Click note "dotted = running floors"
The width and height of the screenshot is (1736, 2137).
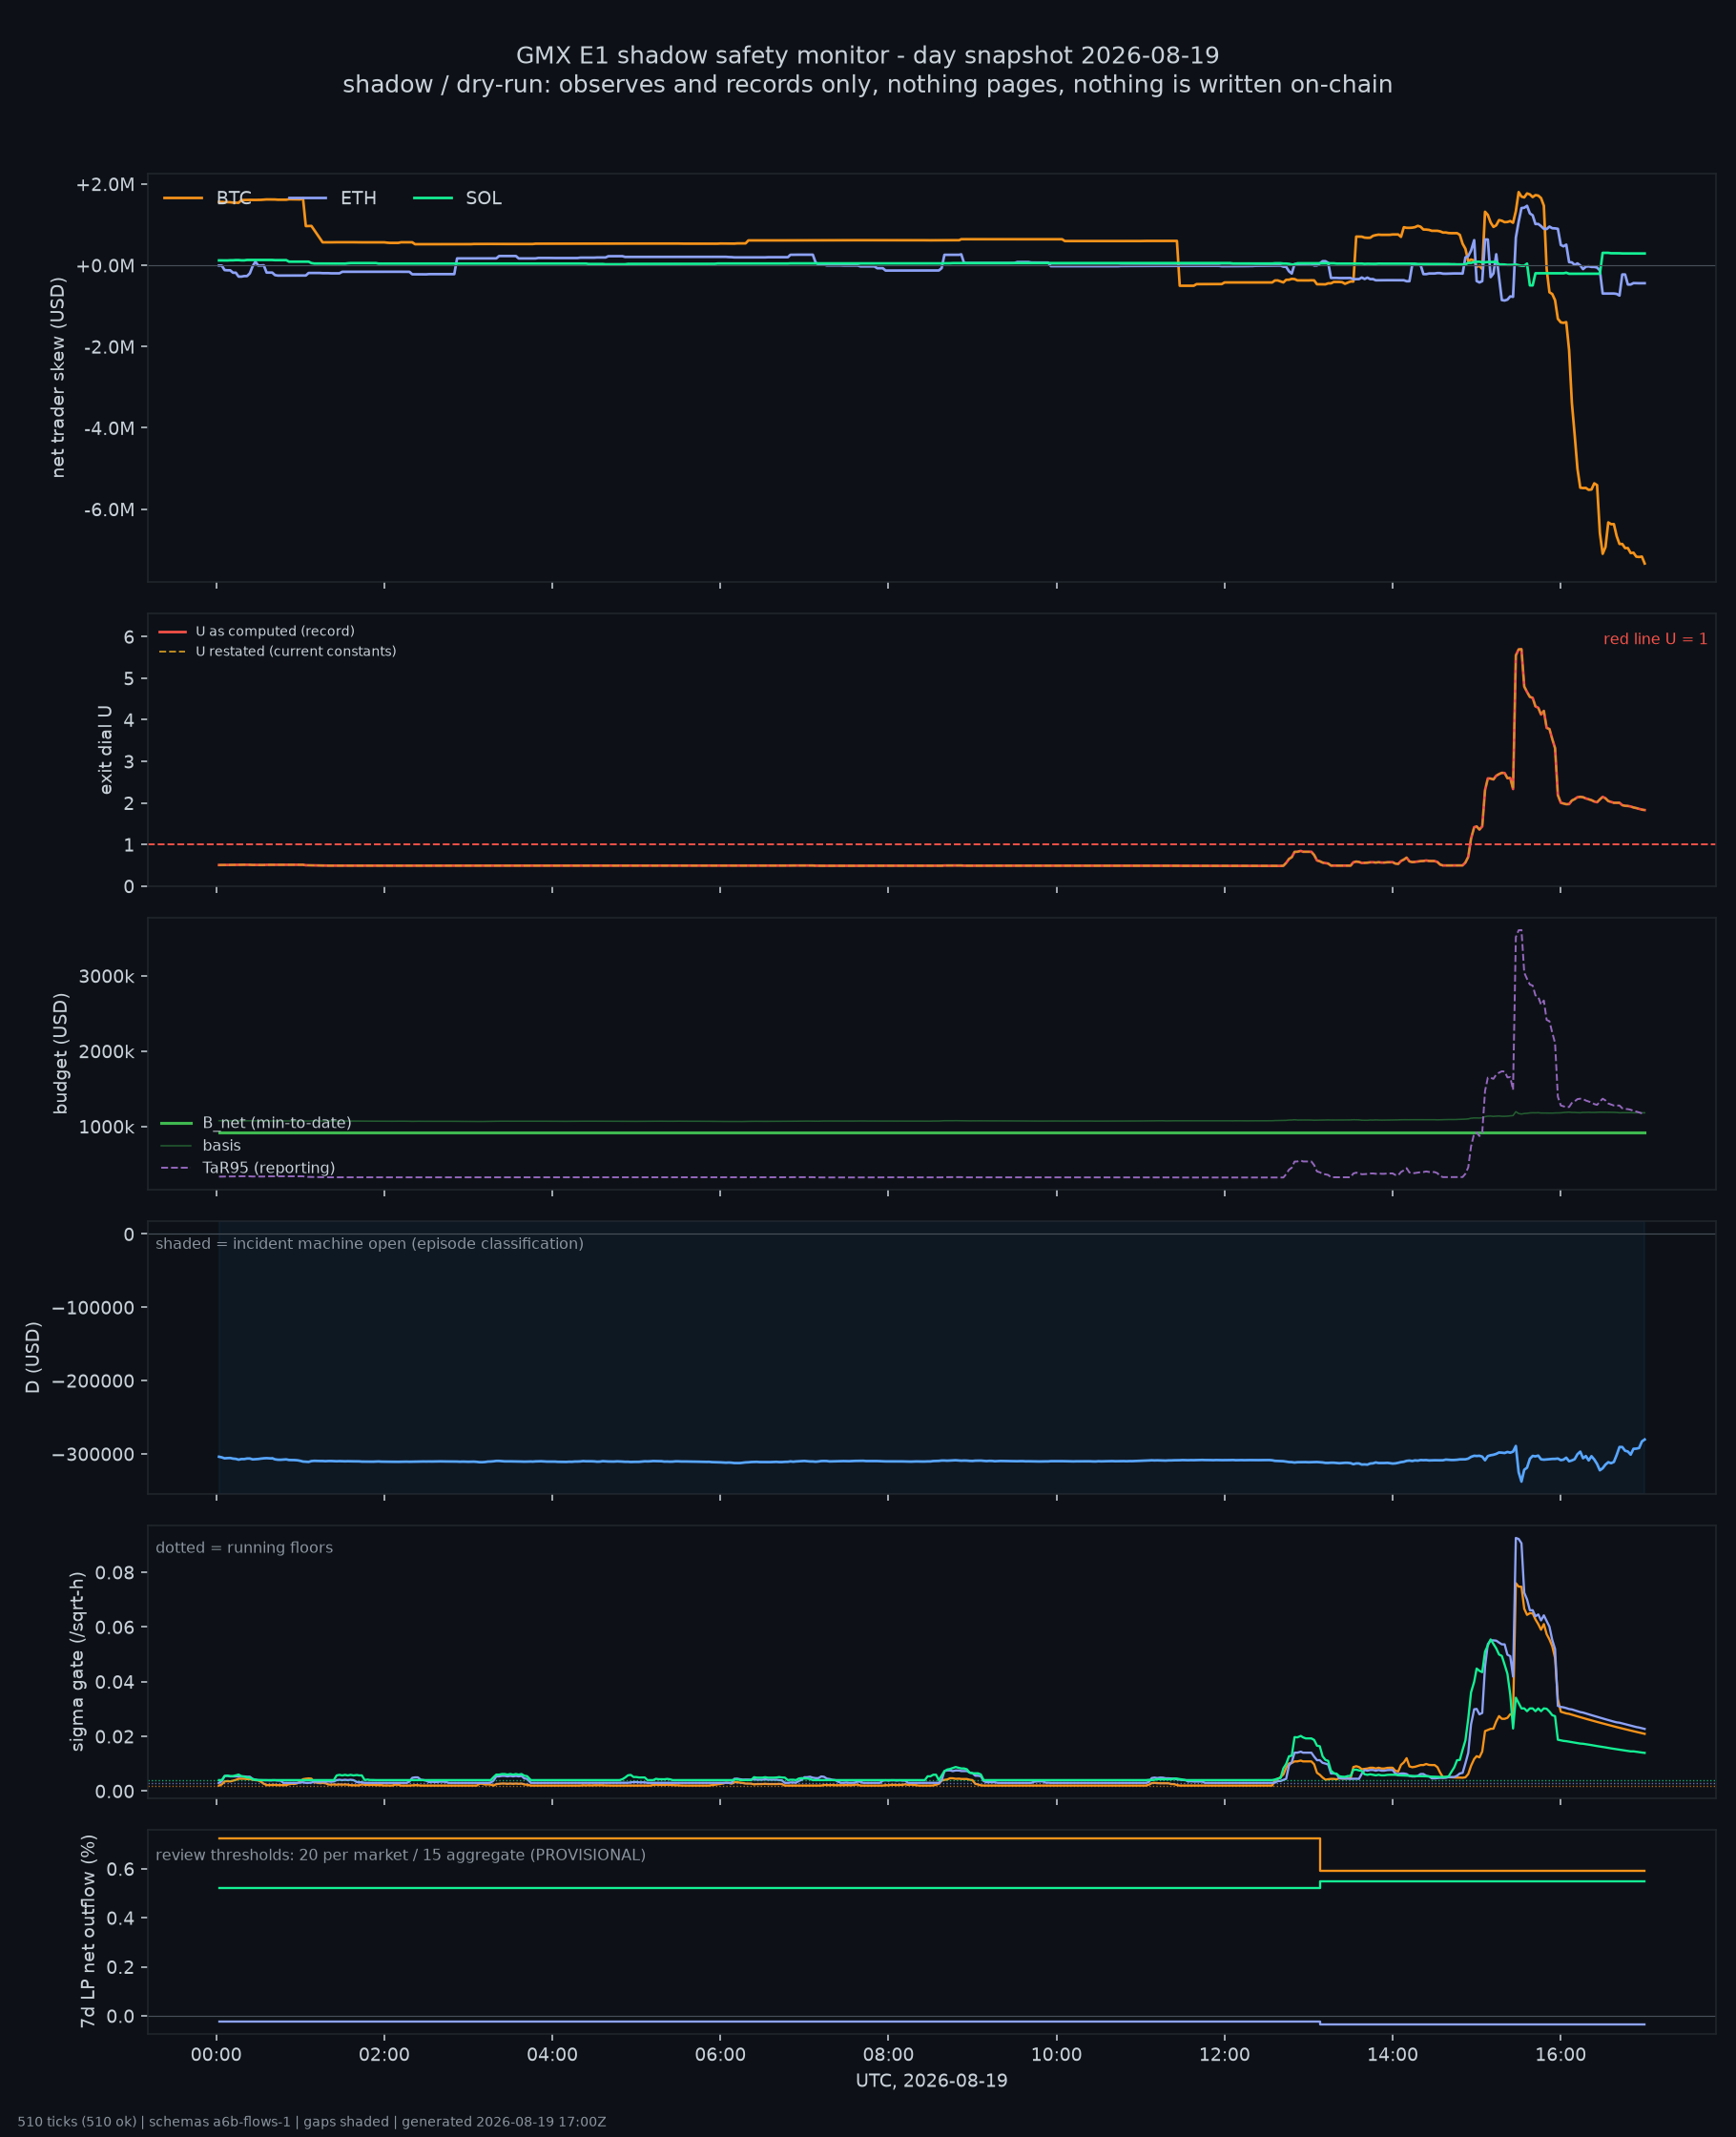pyautogui.click(x=244, y=1548)
